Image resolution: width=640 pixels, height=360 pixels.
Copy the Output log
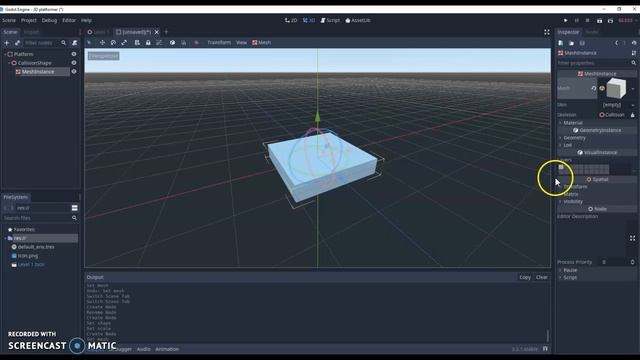coord(525,277)
